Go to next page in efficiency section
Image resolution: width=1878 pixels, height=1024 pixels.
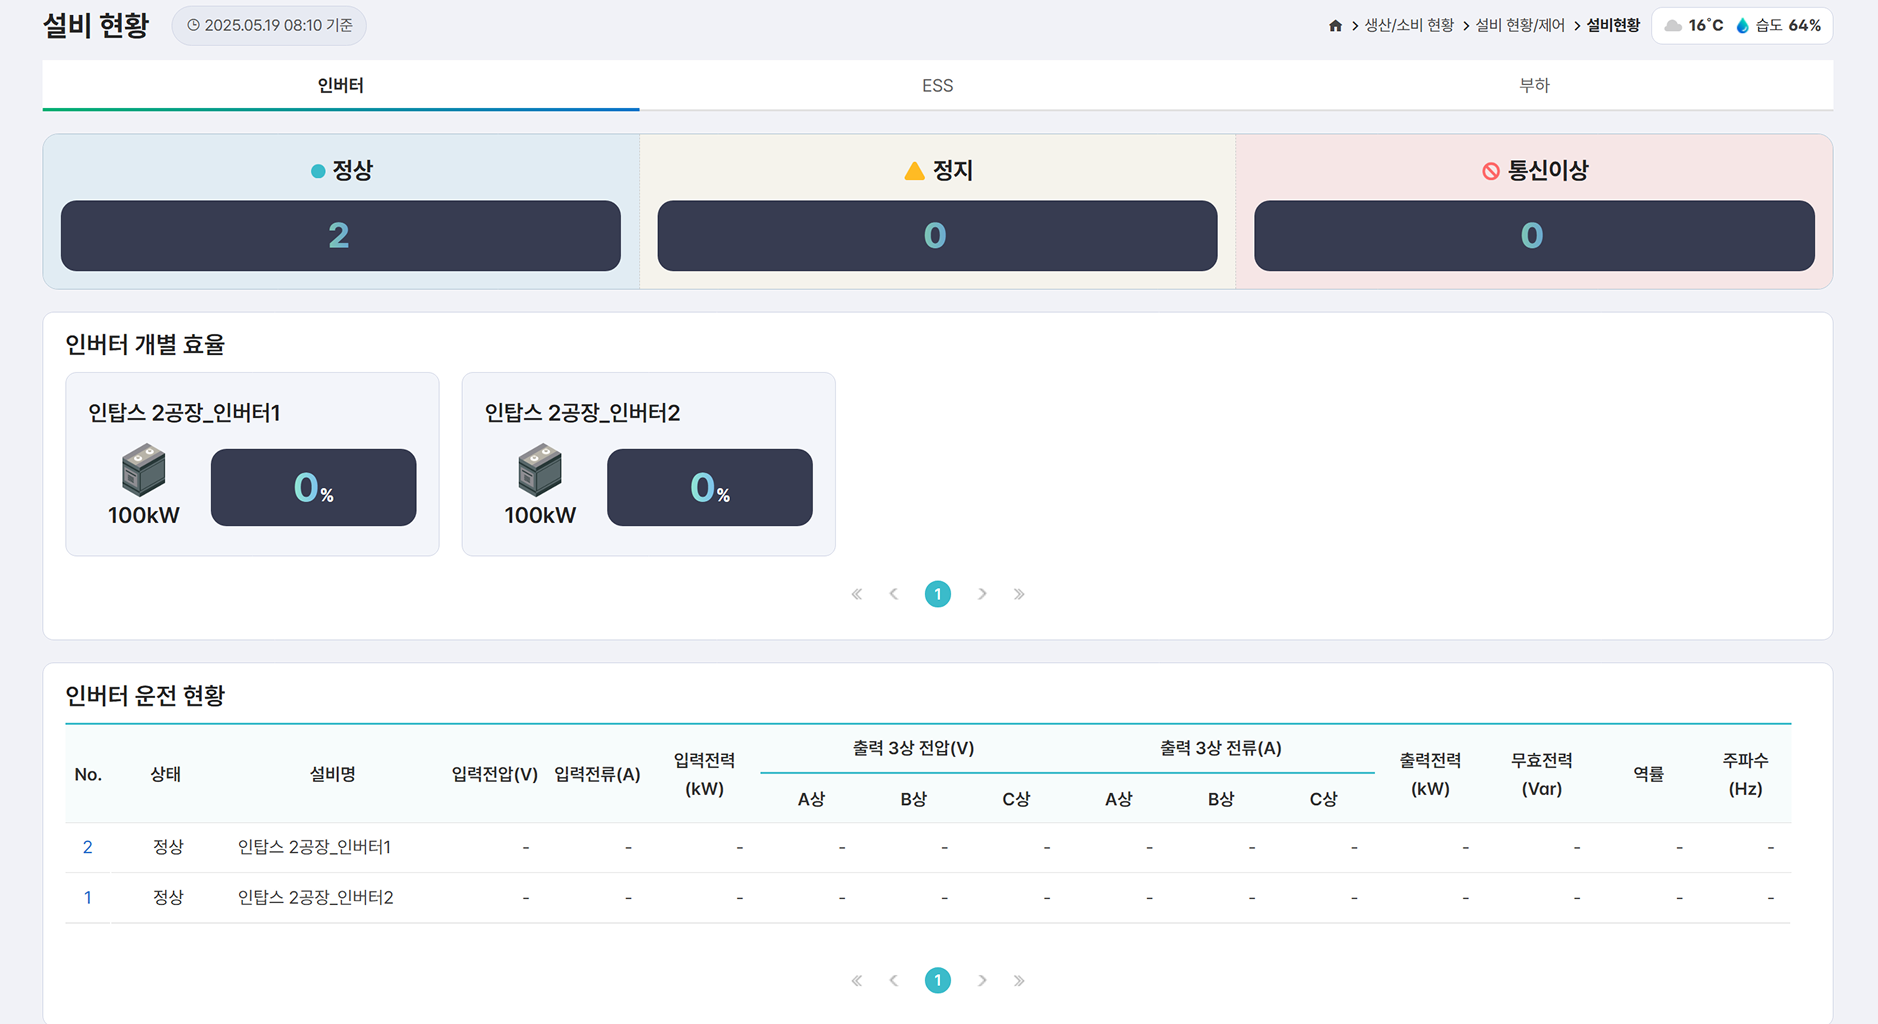coord(982,594)
